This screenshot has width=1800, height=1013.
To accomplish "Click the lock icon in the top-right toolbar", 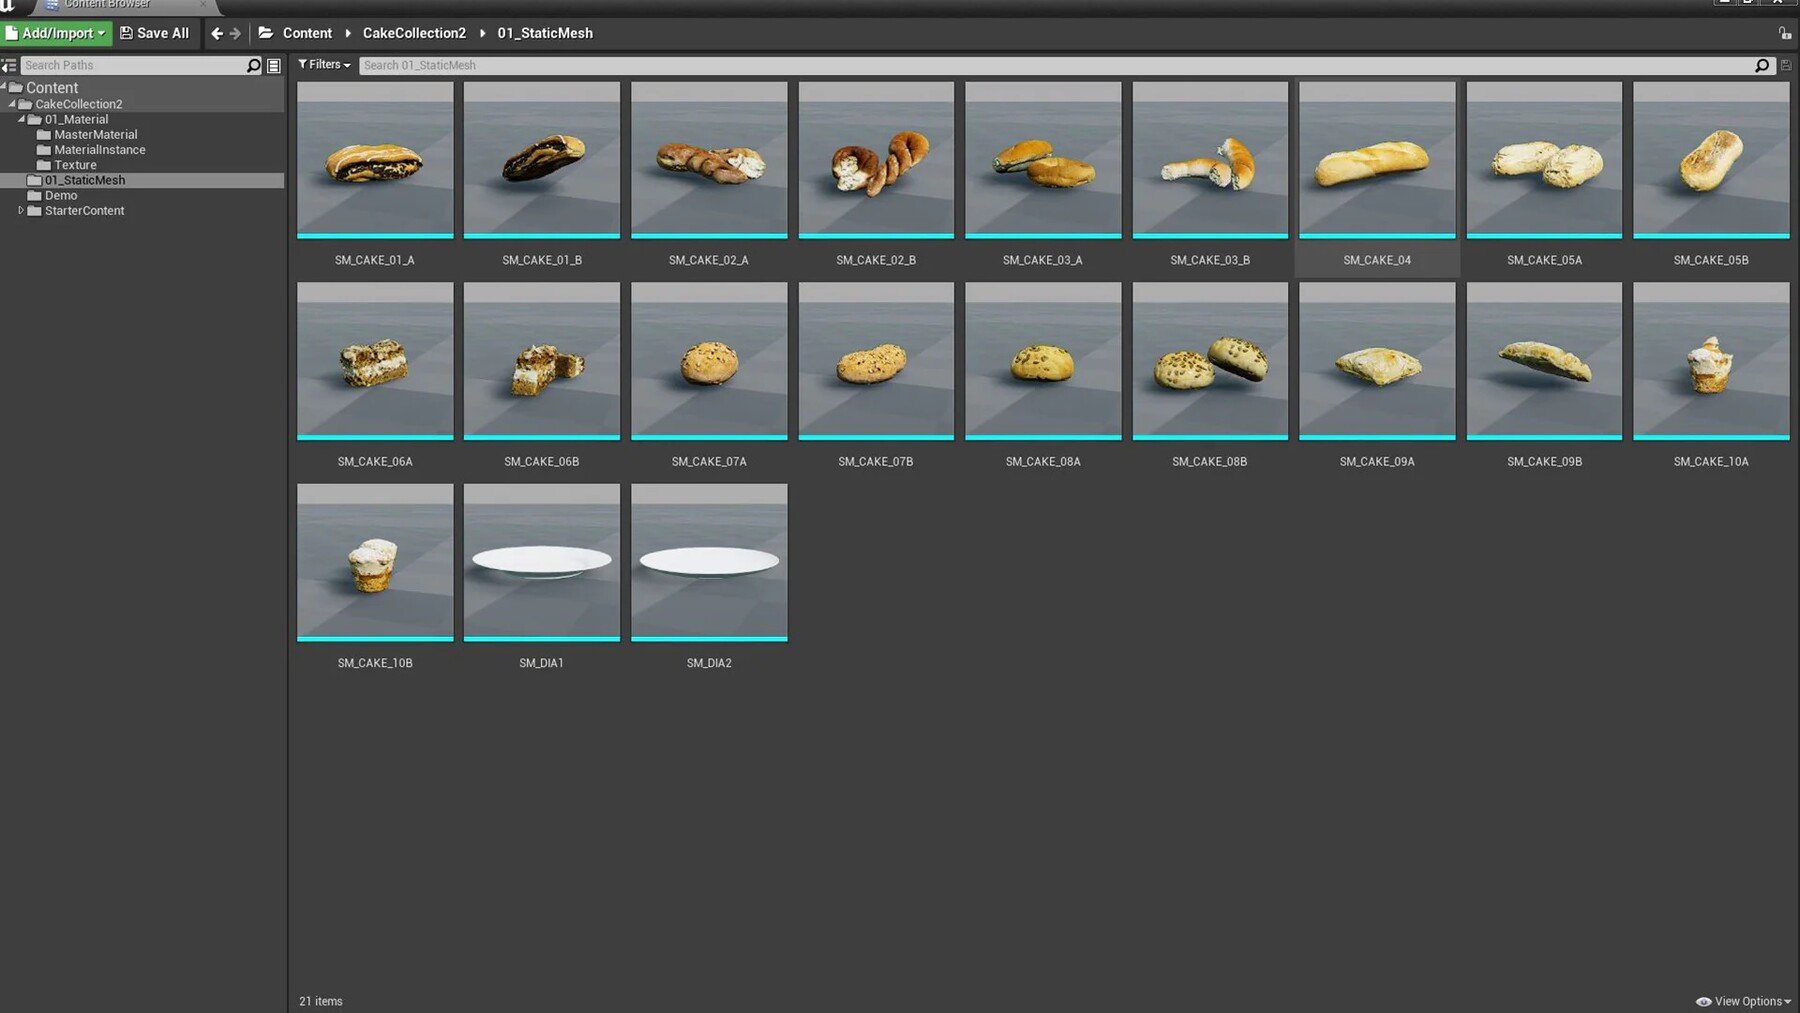I will point(1786,33).
